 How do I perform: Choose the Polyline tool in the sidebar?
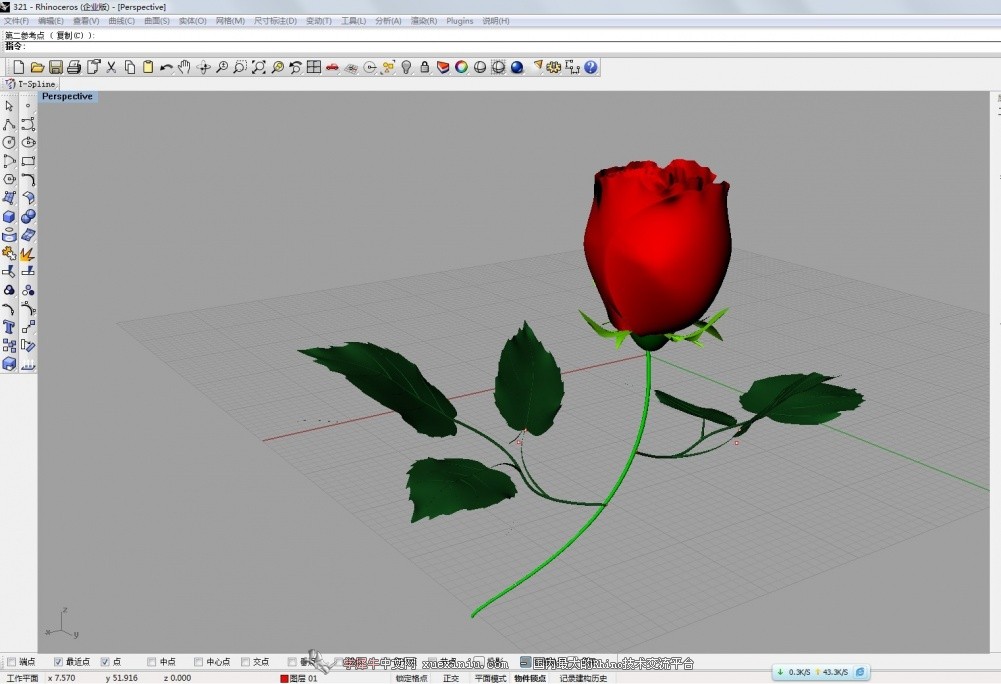[9, 125]
